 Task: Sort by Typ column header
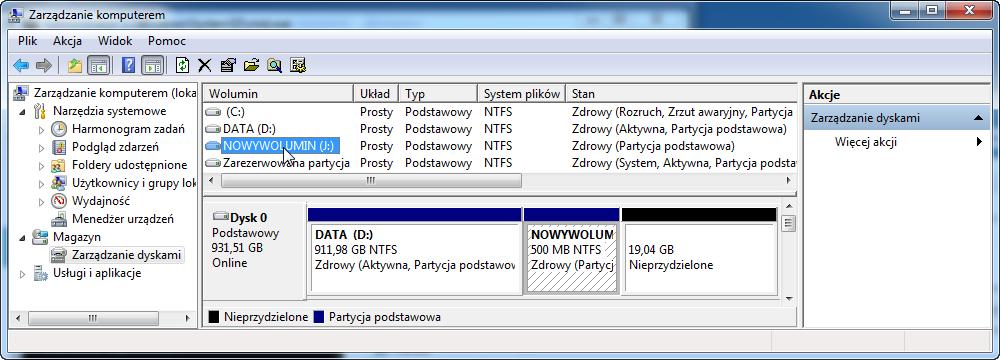click(438, 93)
